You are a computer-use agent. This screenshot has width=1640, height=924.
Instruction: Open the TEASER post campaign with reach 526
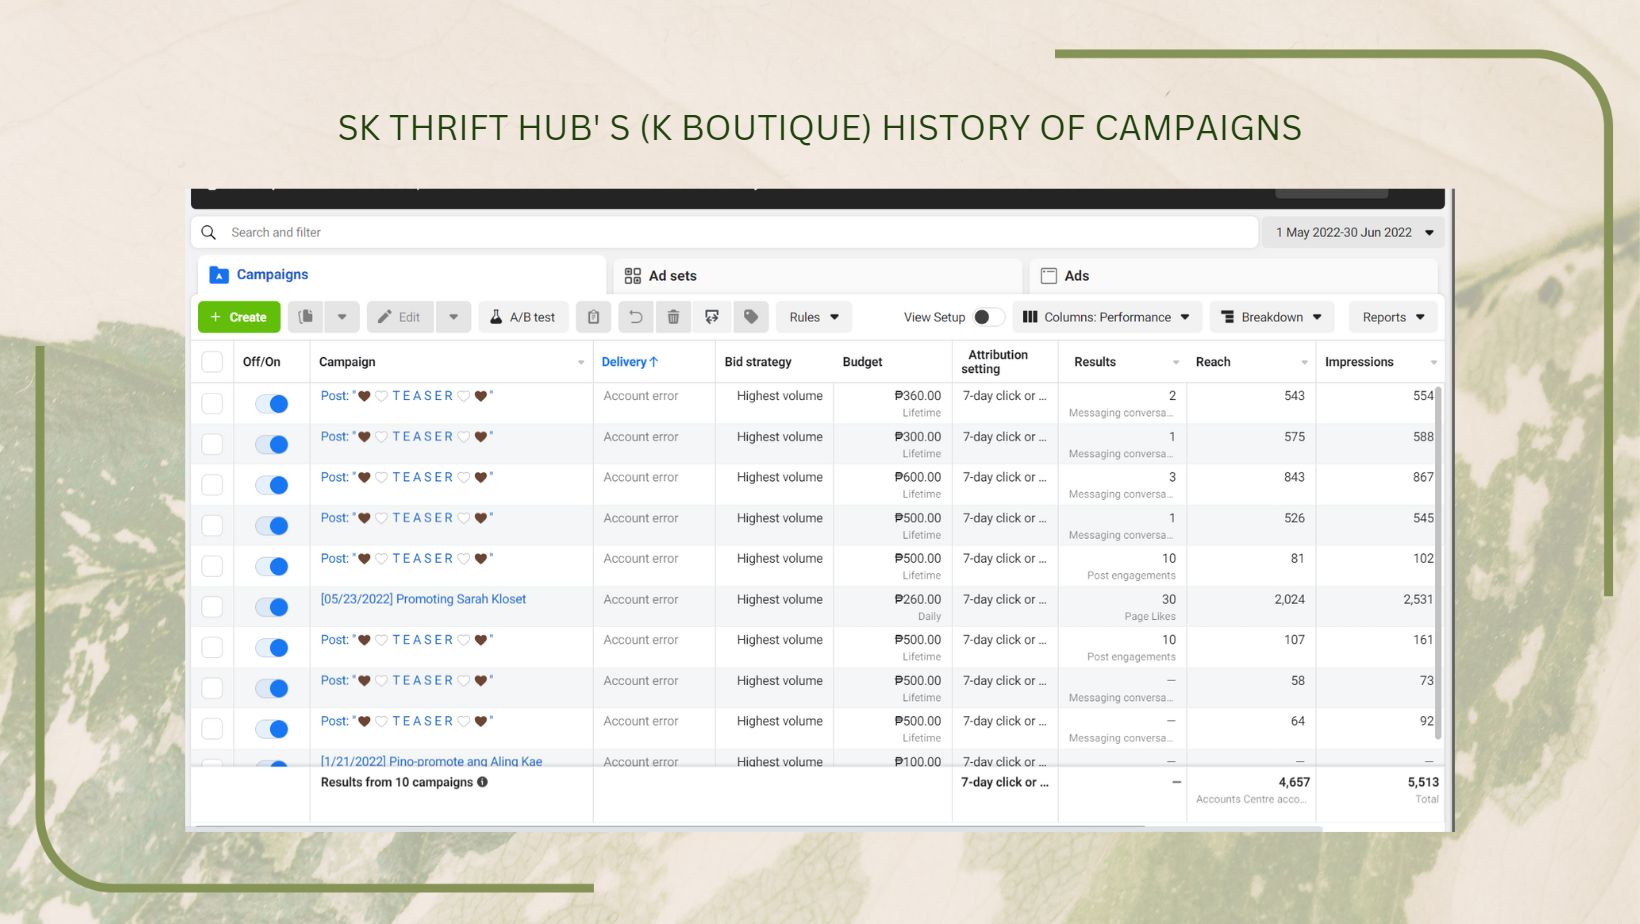(x=407, y=518)
